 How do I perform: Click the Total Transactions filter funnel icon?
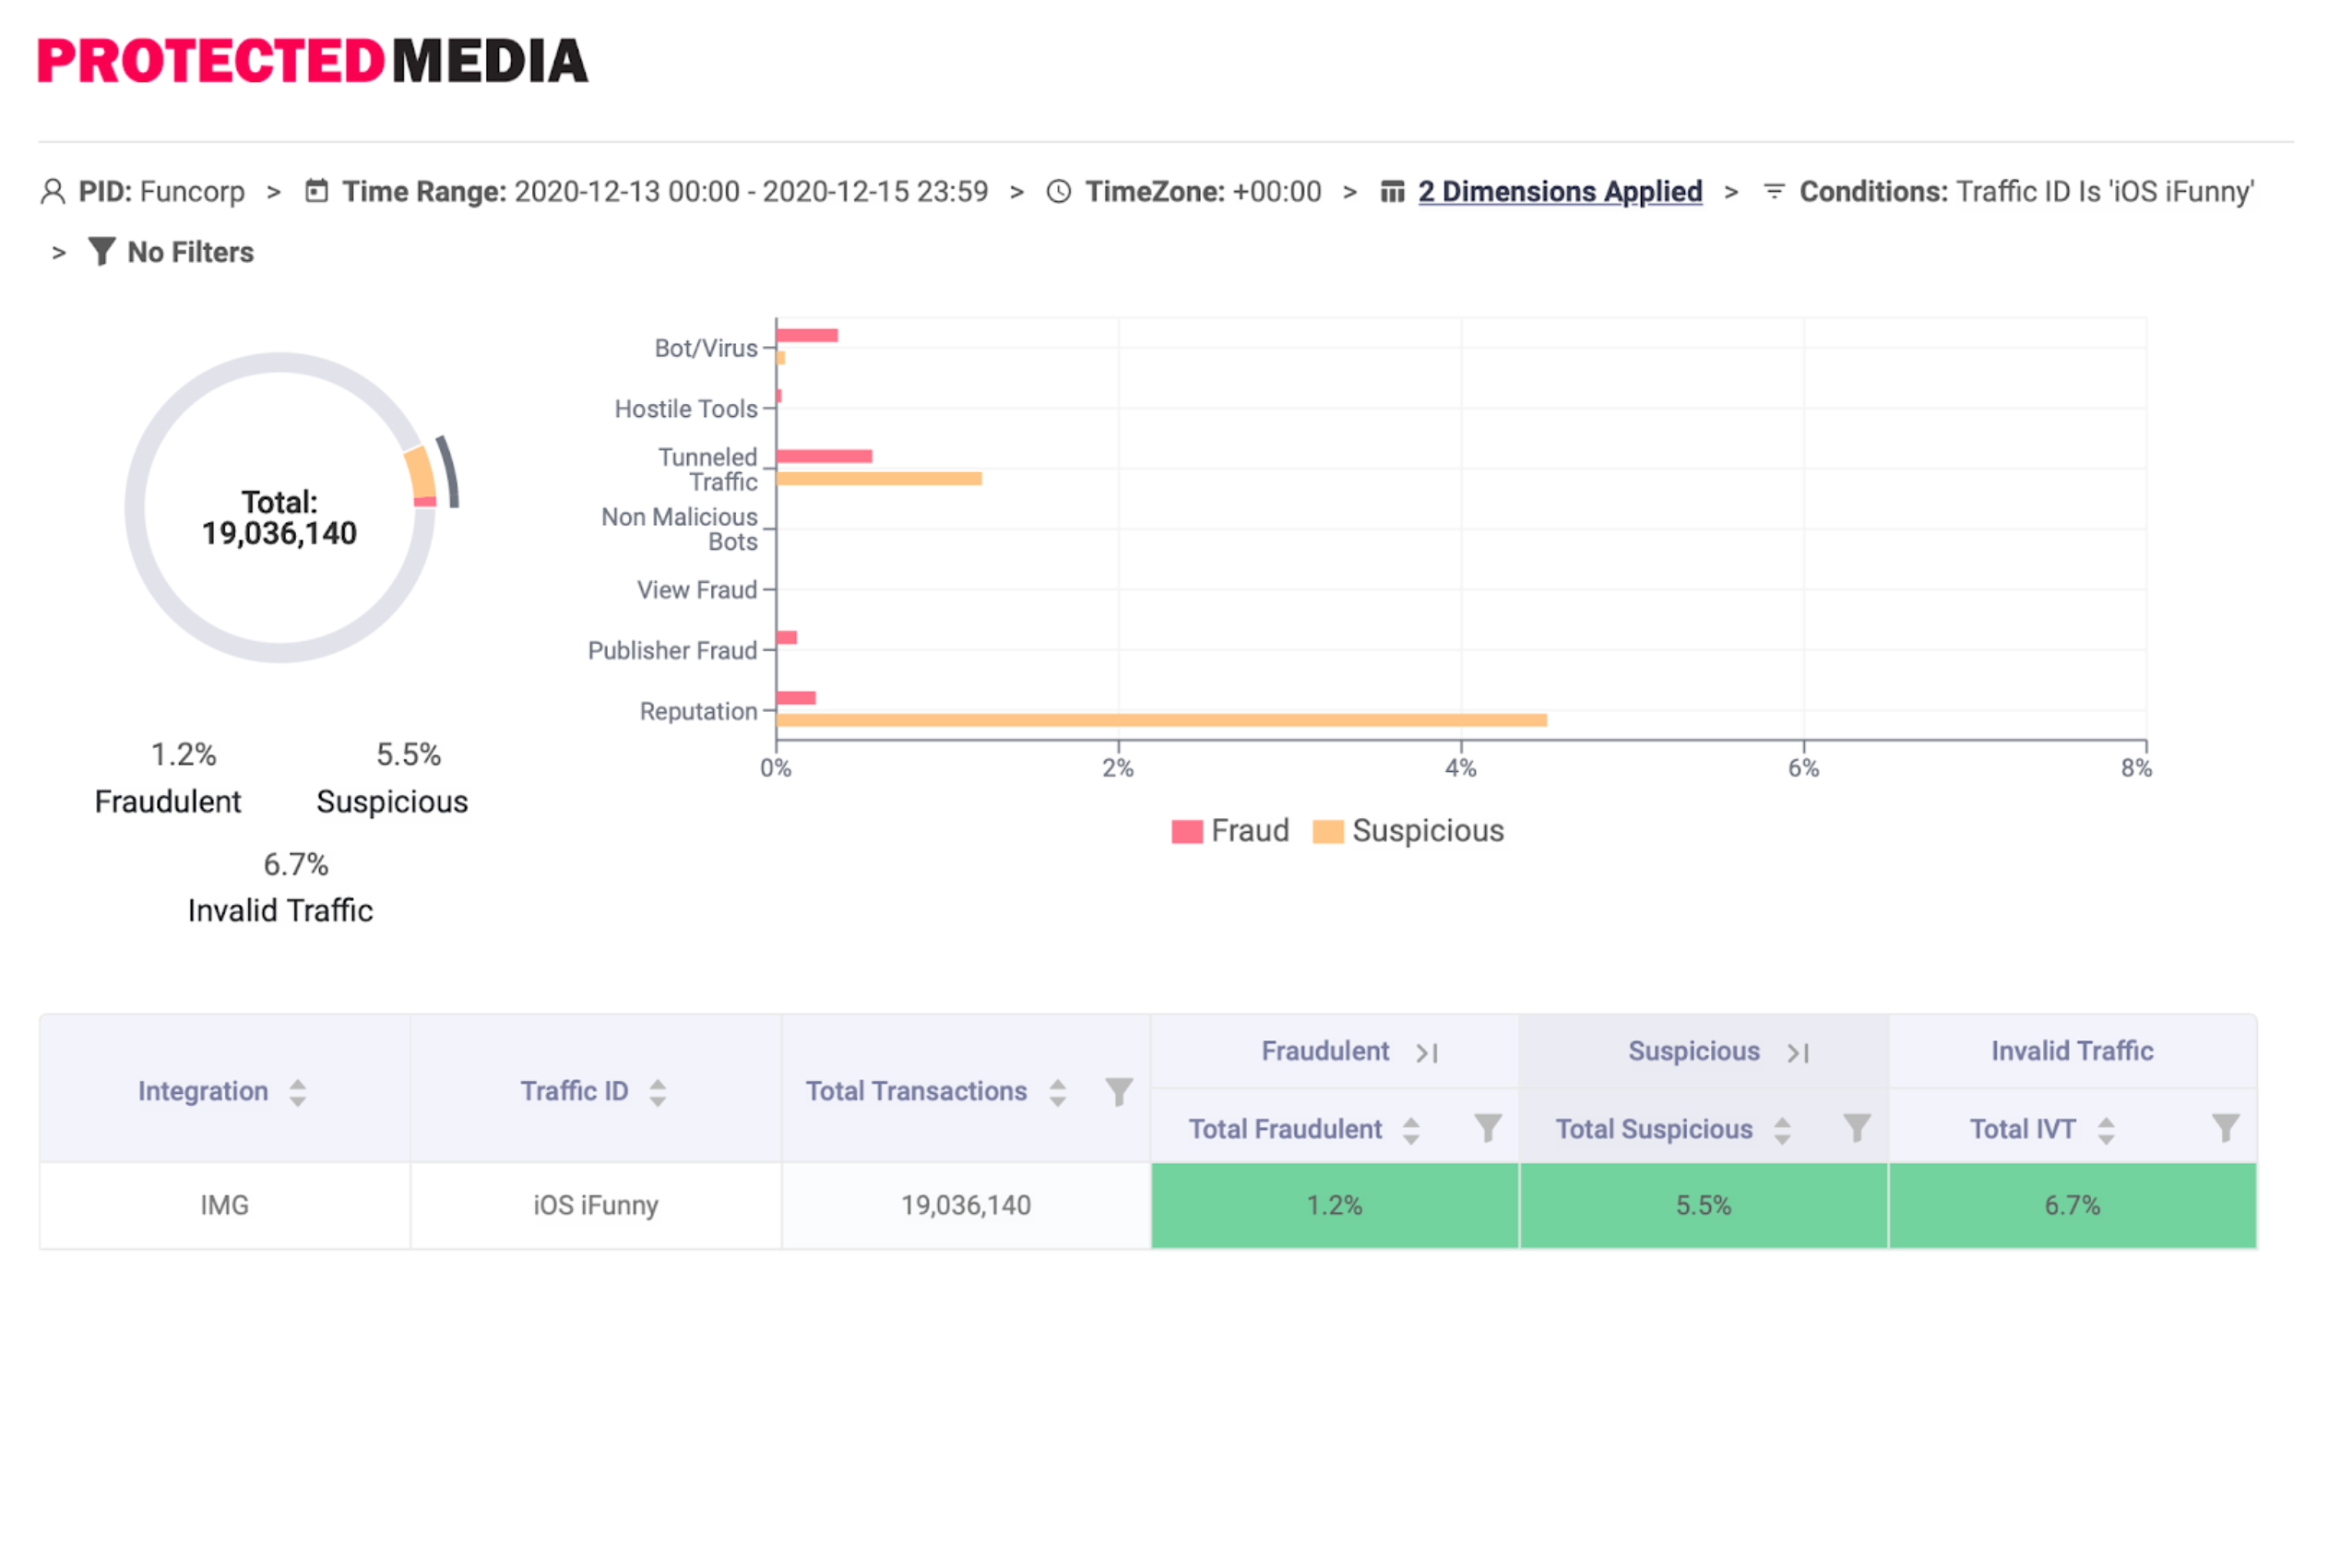(1119, 1091)
